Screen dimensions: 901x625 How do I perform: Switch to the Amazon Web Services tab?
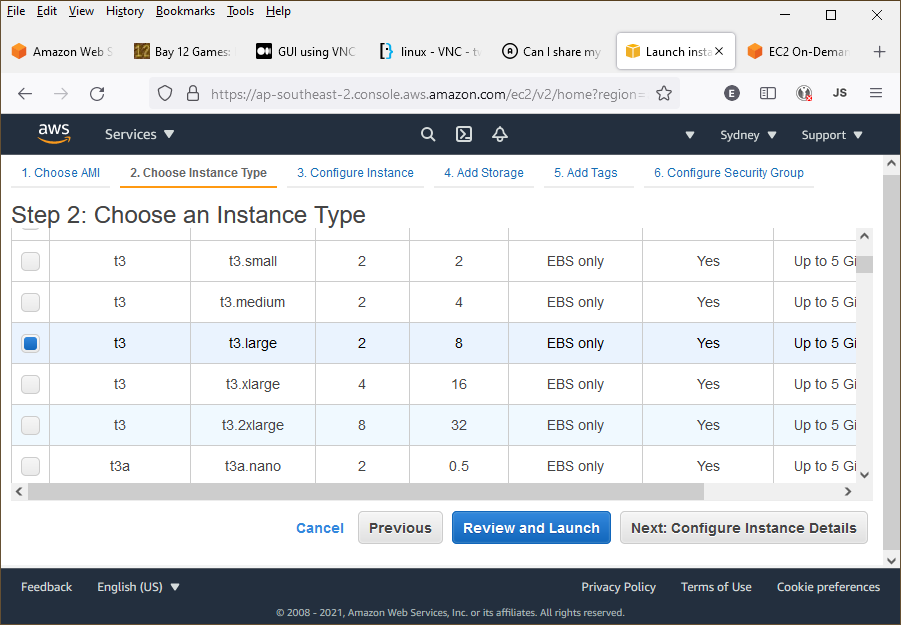[62, 52]
